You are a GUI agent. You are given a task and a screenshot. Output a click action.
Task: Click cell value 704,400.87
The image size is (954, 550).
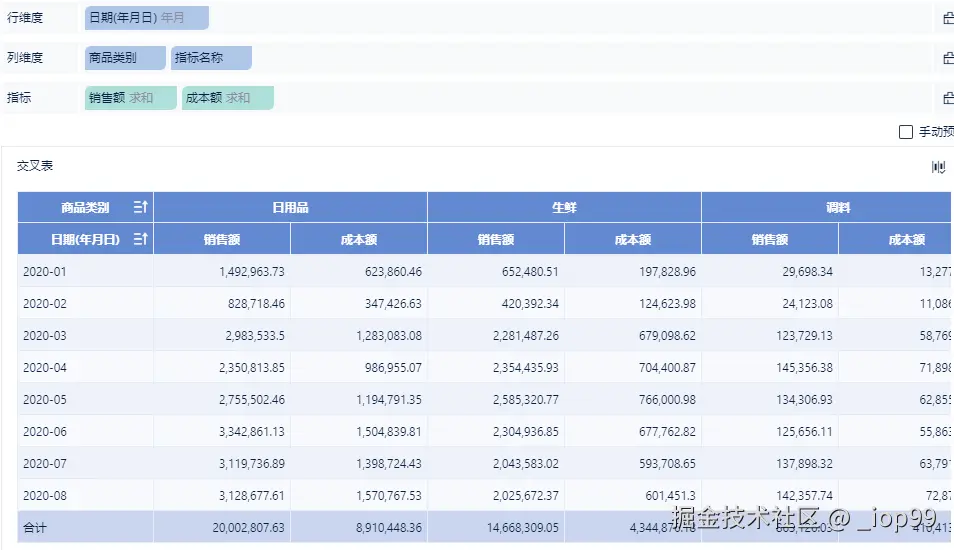[667, 367]
